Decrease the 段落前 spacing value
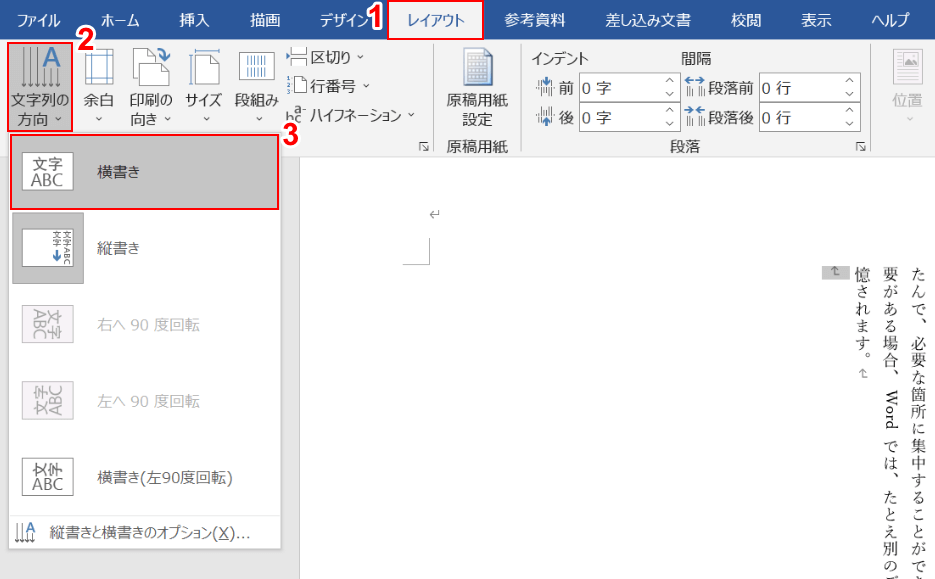 tap(850, 95)
